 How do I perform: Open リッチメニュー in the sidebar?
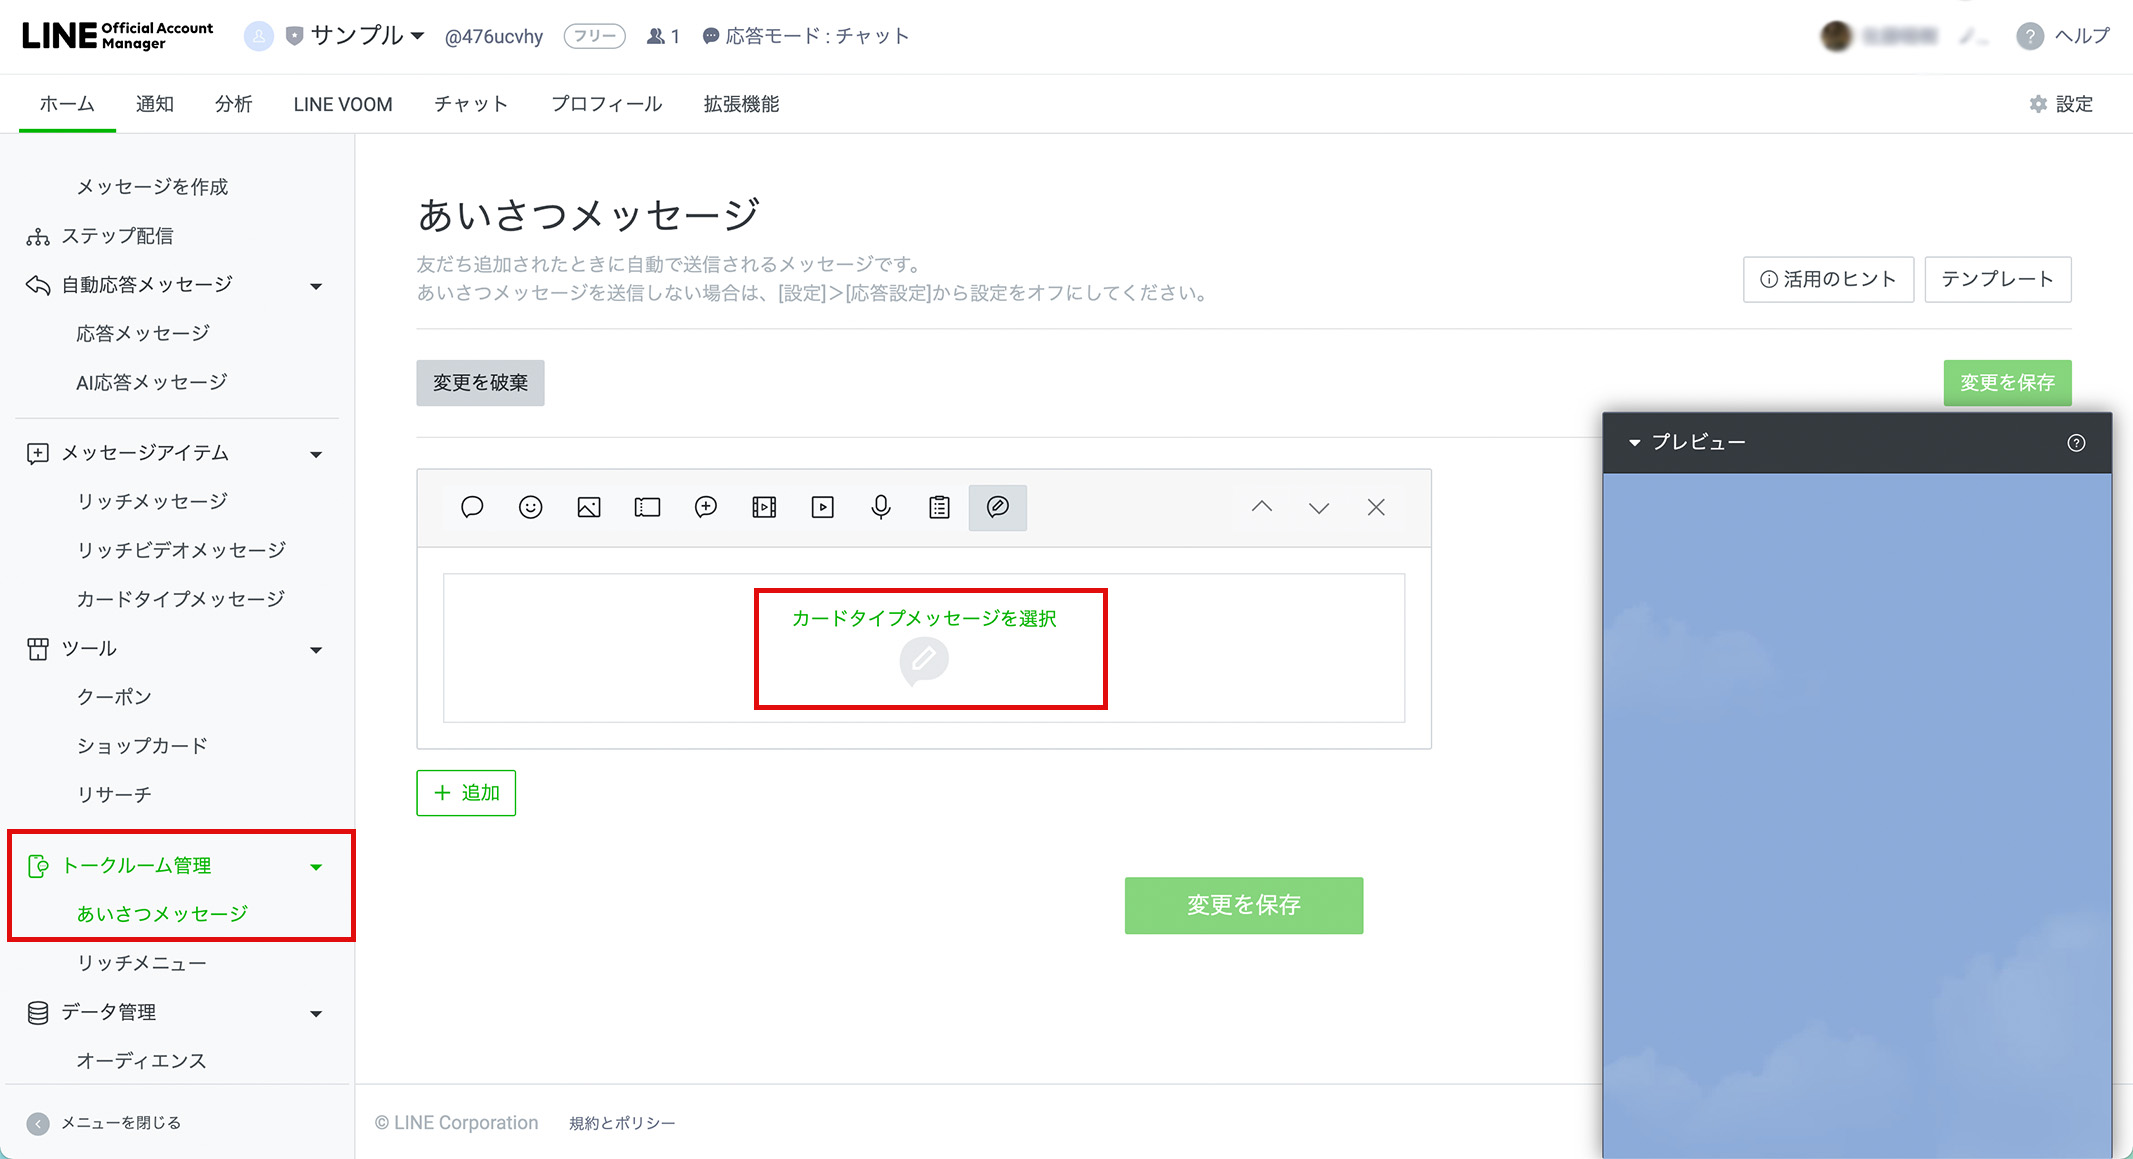pos(141,963)
